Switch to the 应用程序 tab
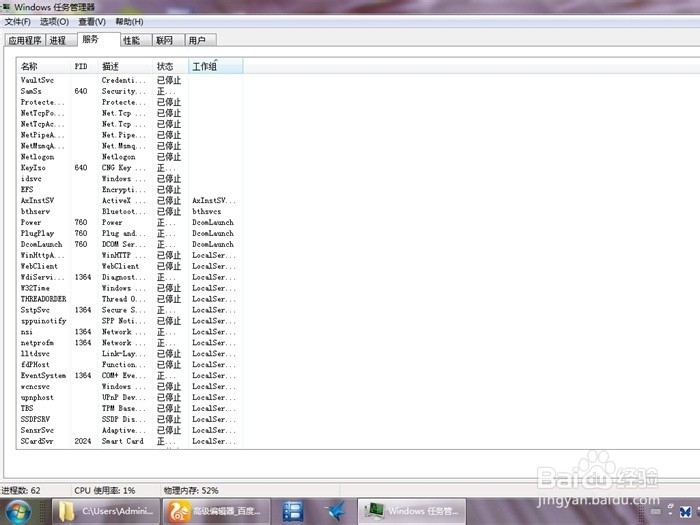The image size is (700, 525). point(25,40)
